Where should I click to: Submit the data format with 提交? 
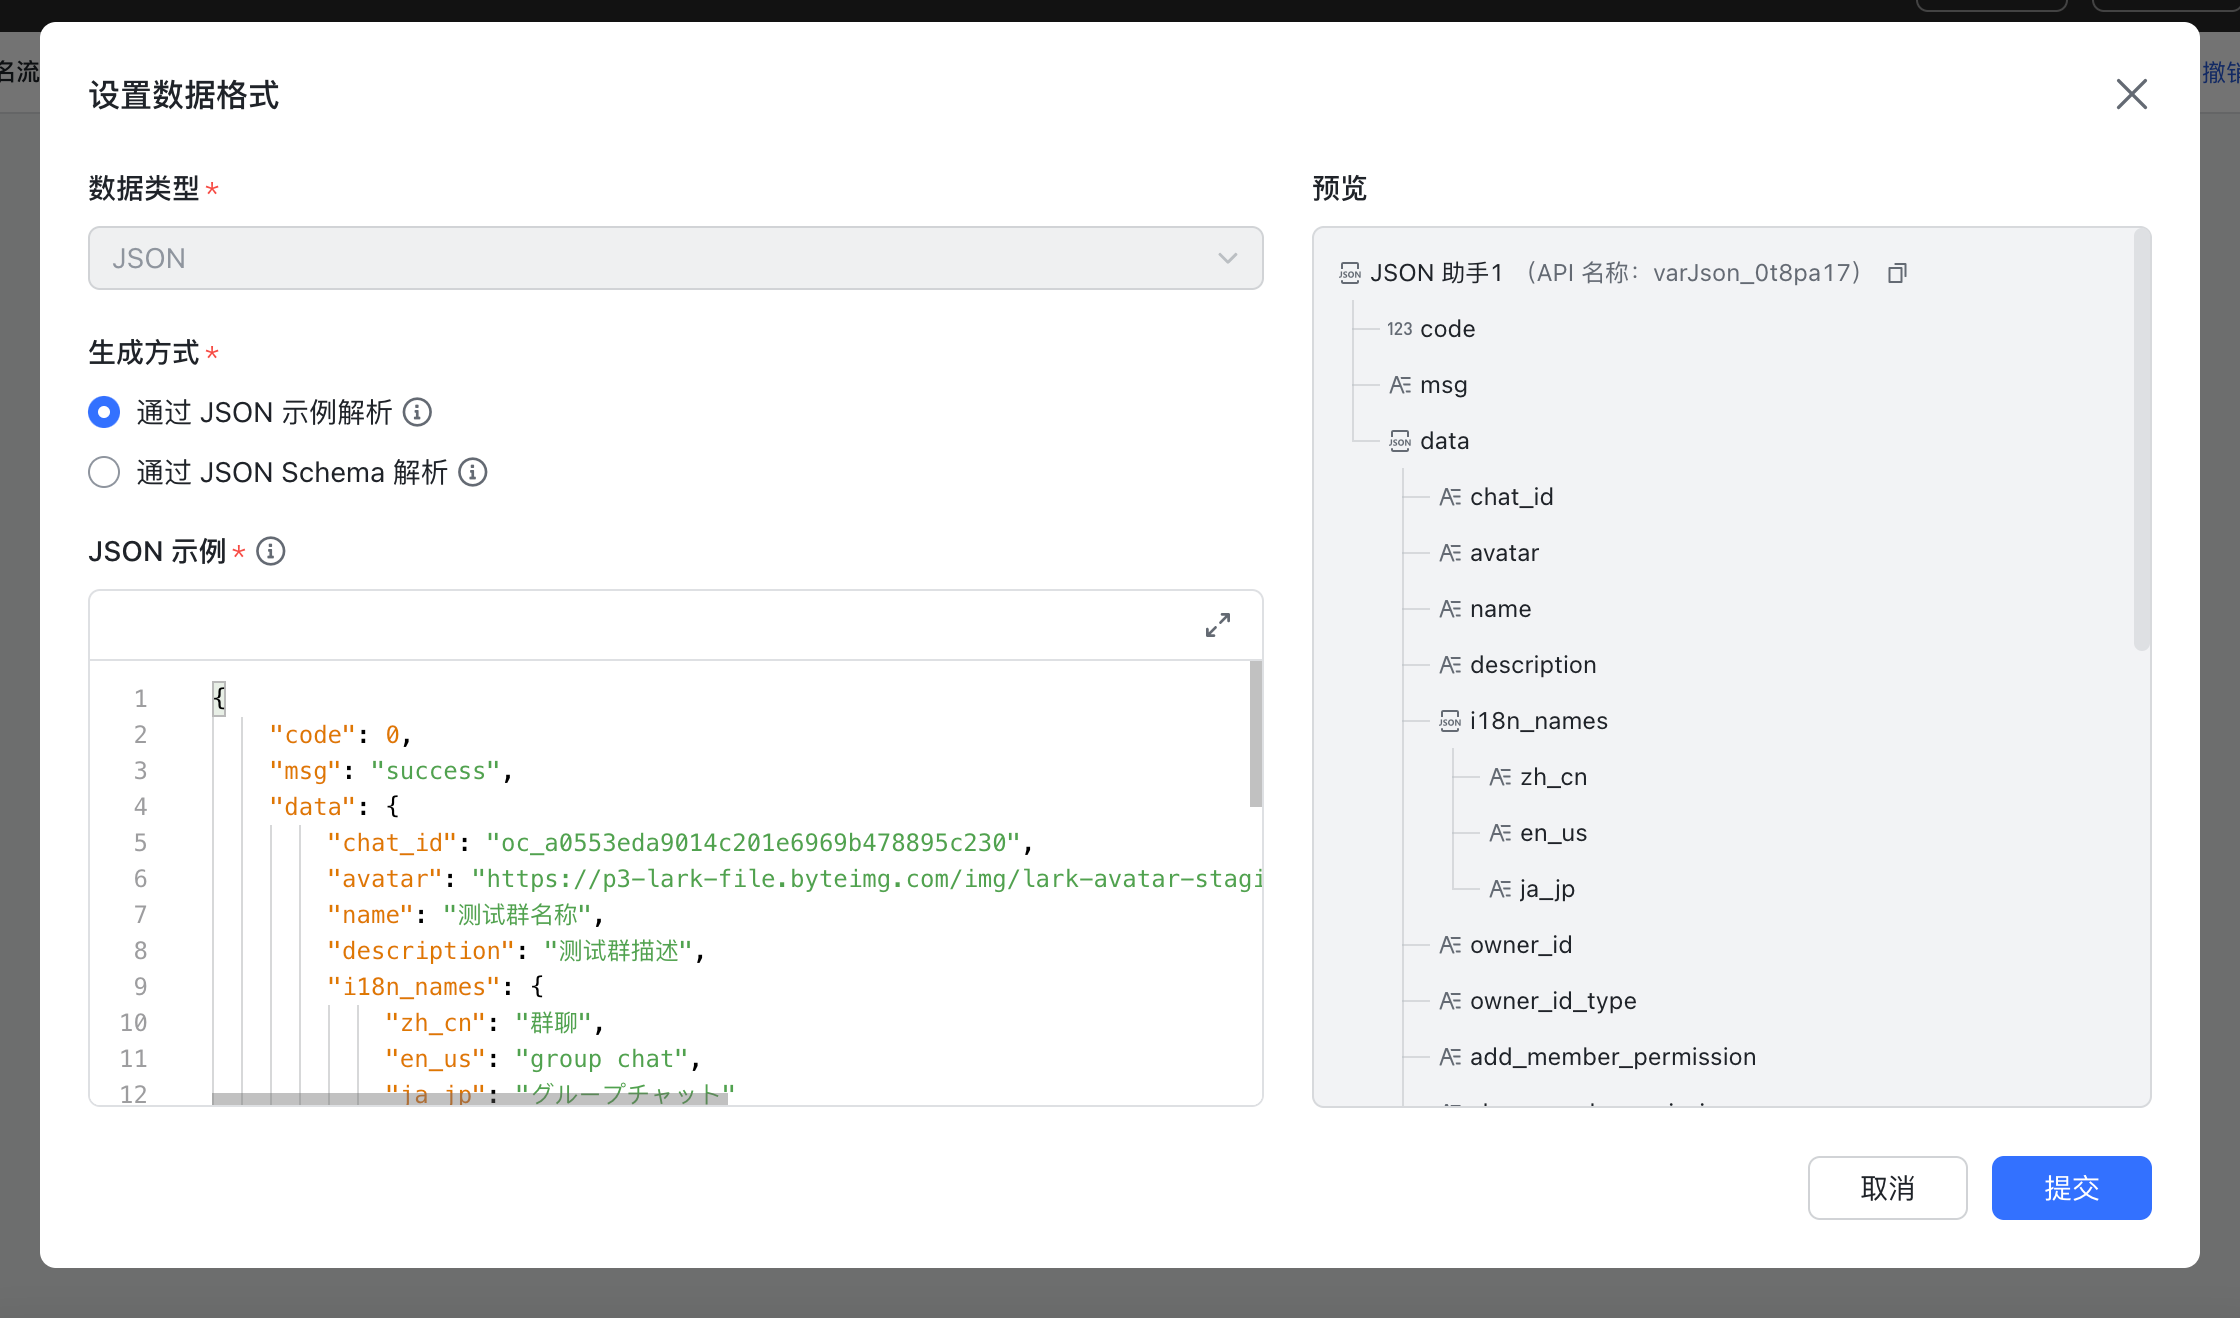[2071, 1188]
